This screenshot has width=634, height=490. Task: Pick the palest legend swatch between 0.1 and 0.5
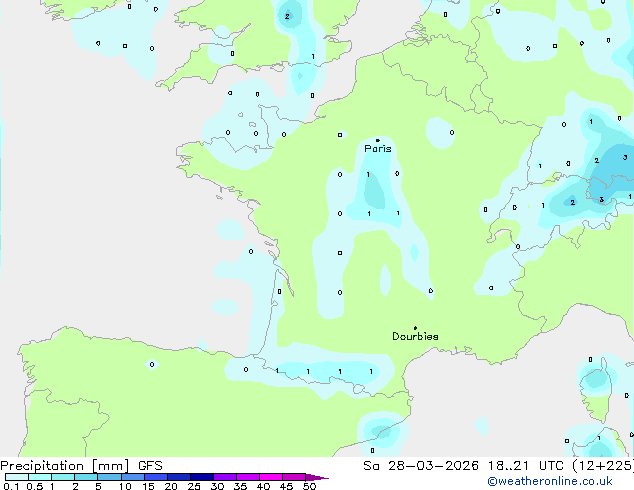17,477
